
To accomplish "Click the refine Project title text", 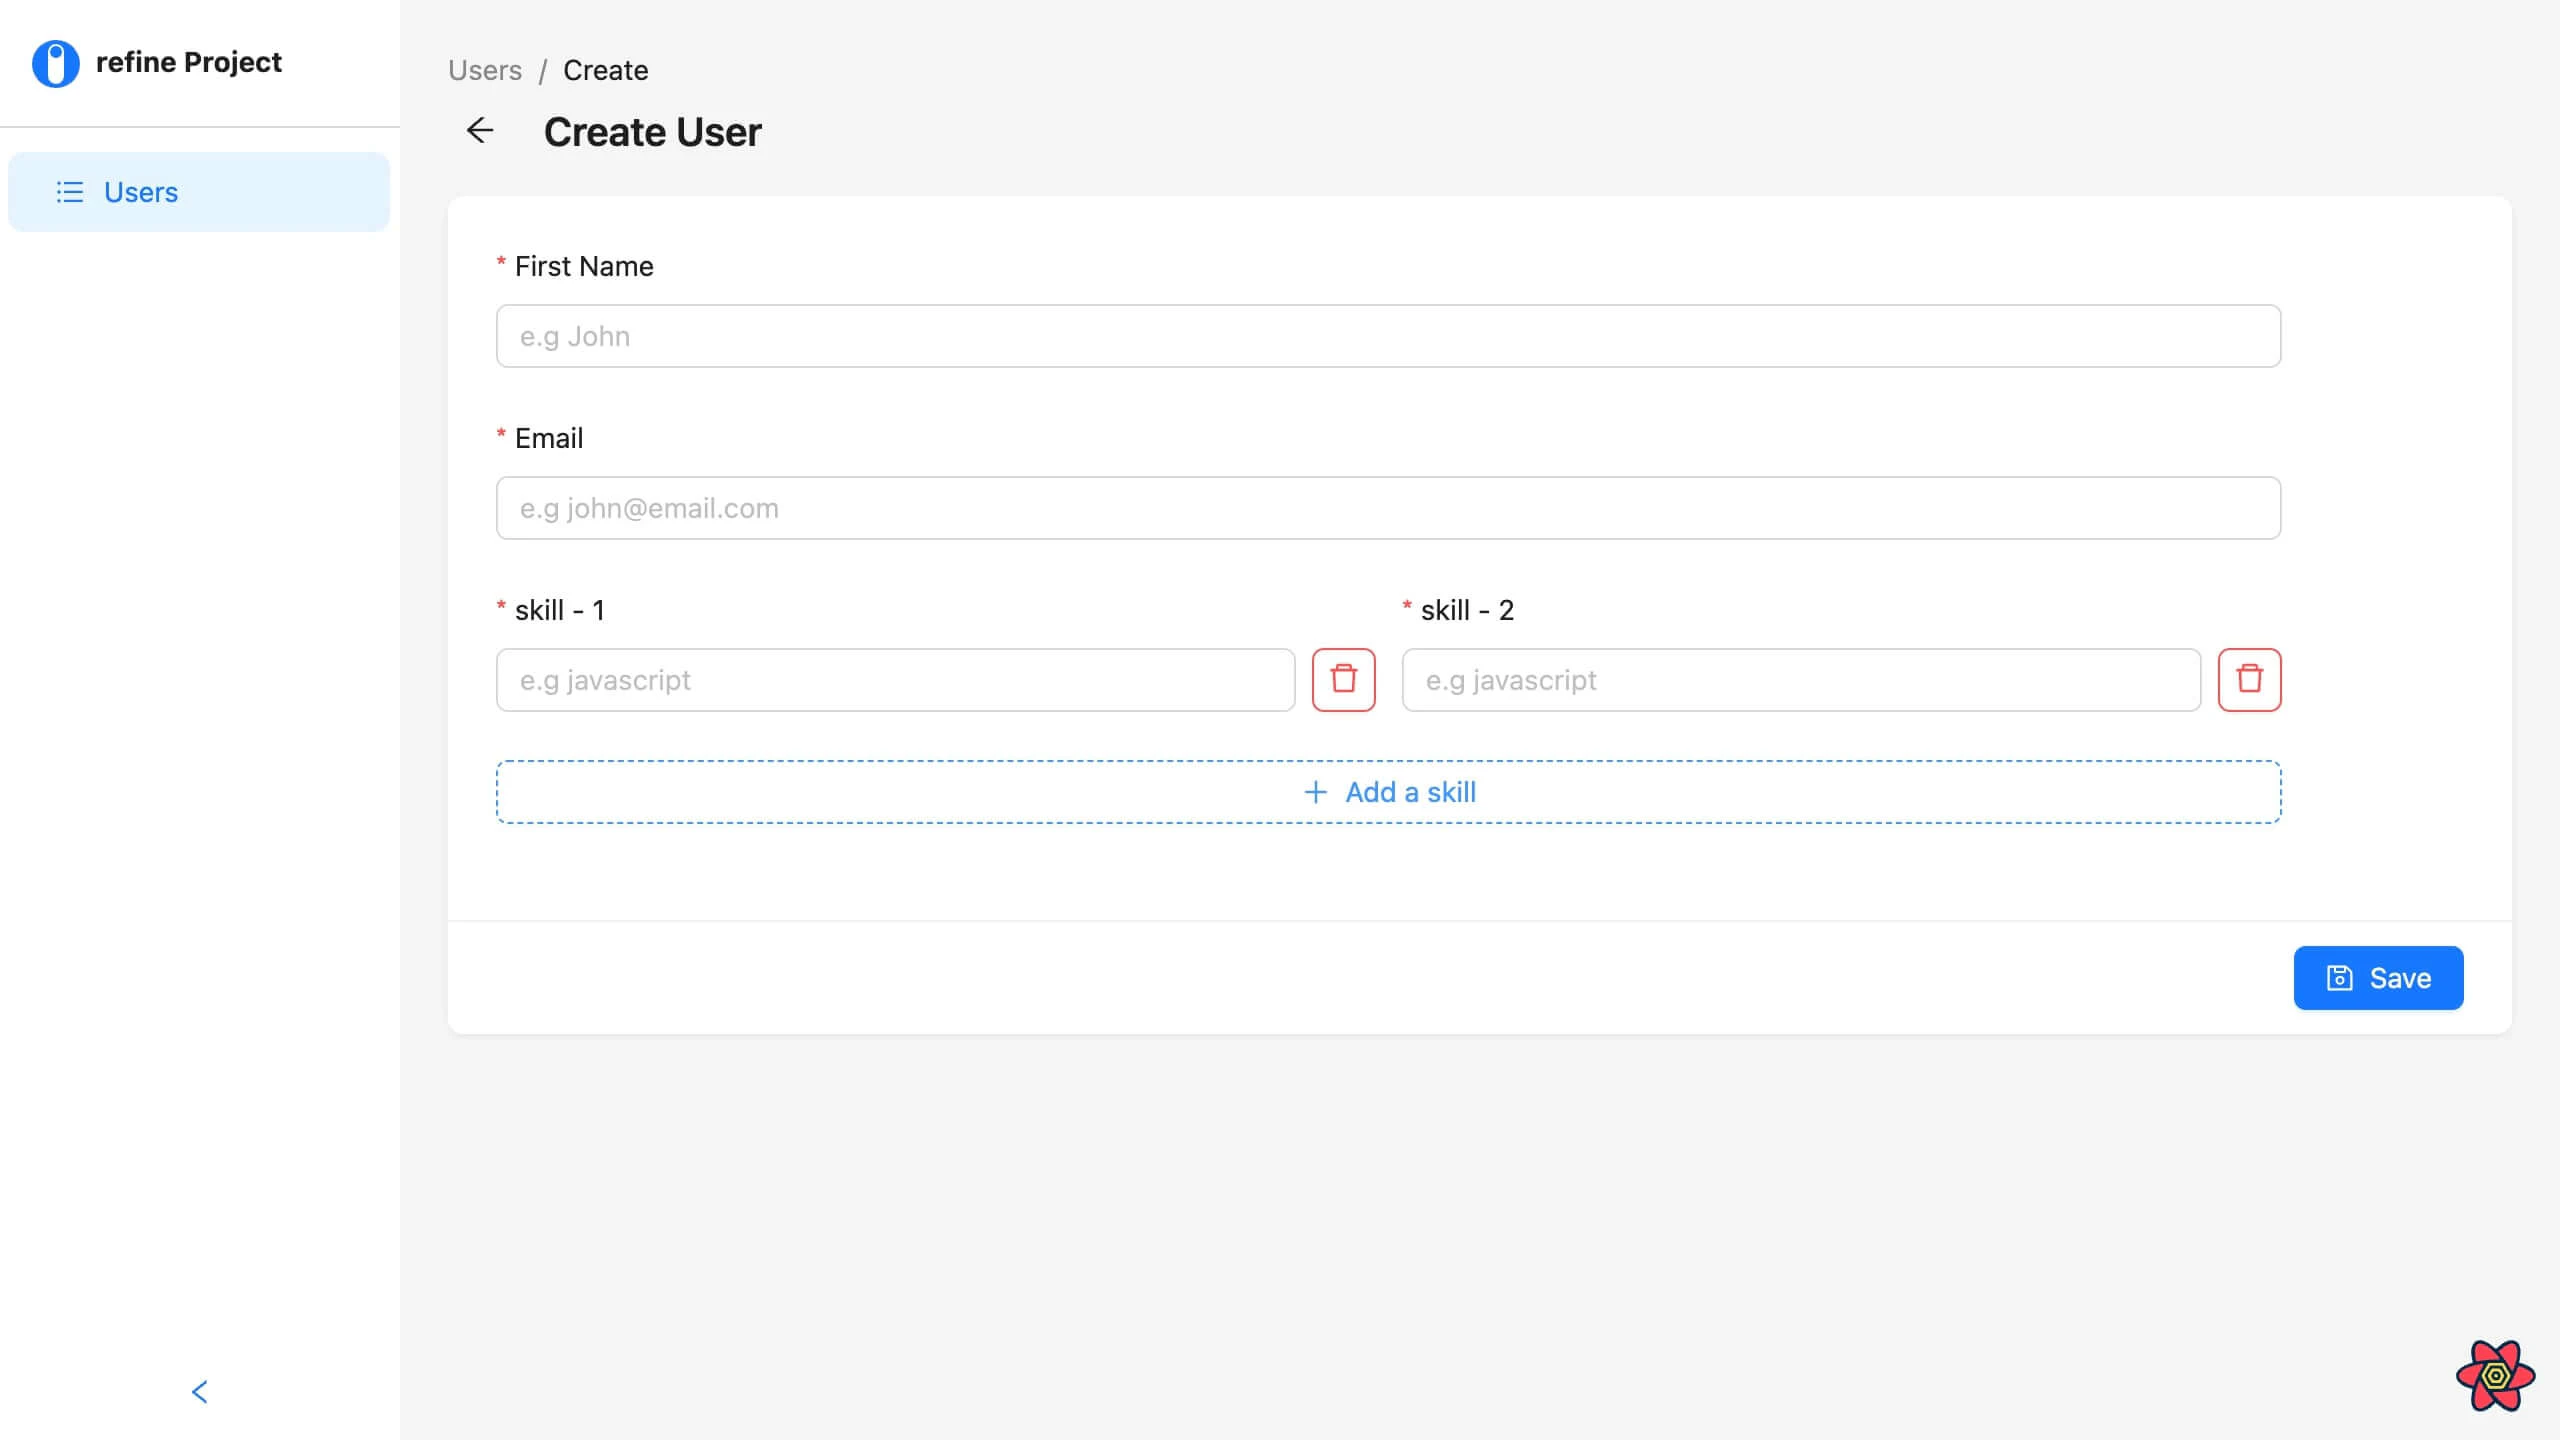I will pos(188,62).
